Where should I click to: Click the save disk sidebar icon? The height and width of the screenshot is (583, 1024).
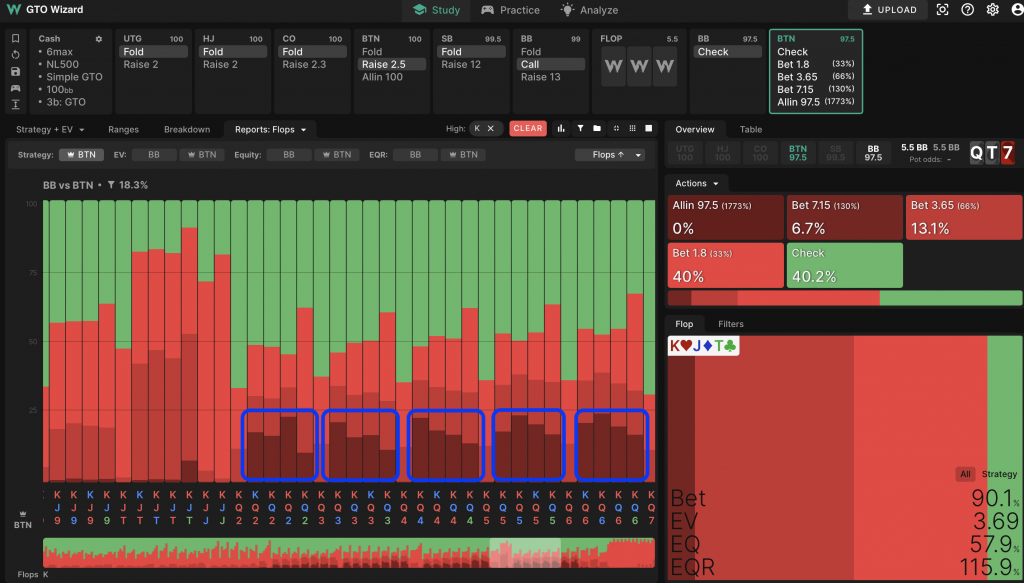point(16,72)
